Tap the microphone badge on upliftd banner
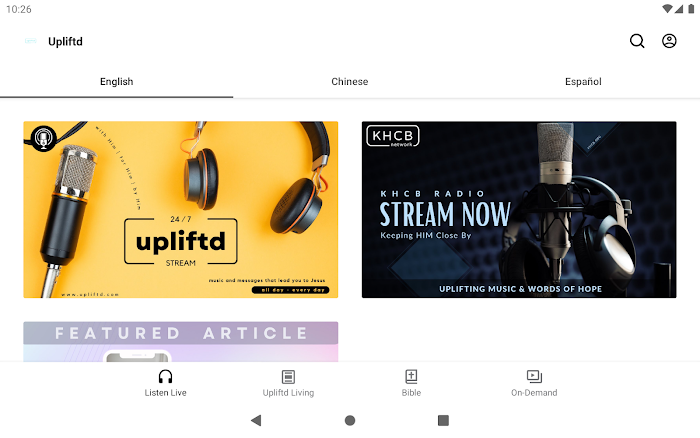 (43, 138)
